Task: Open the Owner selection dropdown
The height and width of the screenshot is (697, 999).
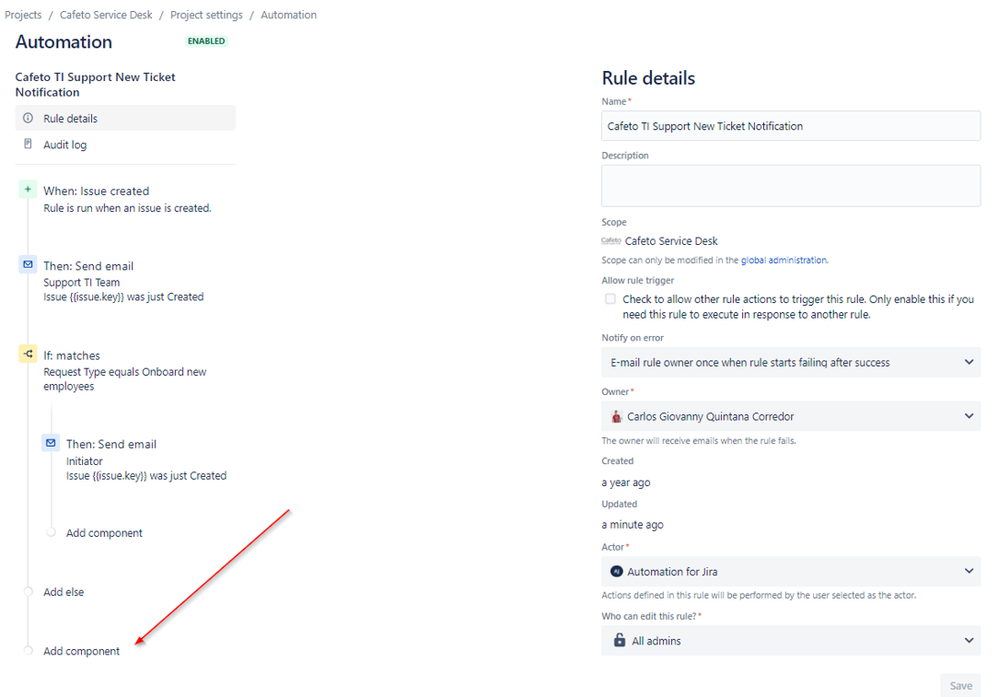Action: tap(968, 416)
